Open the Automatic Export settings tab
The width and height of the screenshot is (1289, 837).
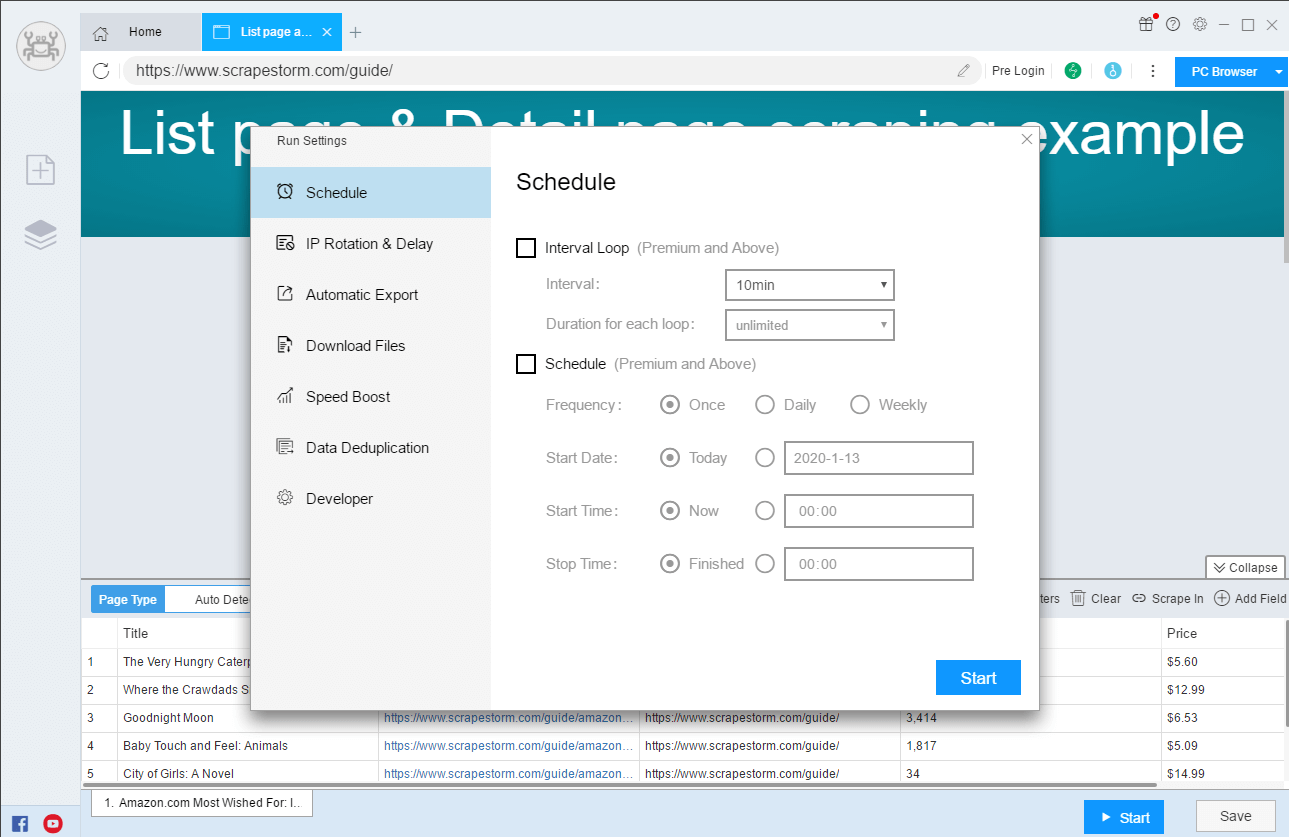(361, 295)
